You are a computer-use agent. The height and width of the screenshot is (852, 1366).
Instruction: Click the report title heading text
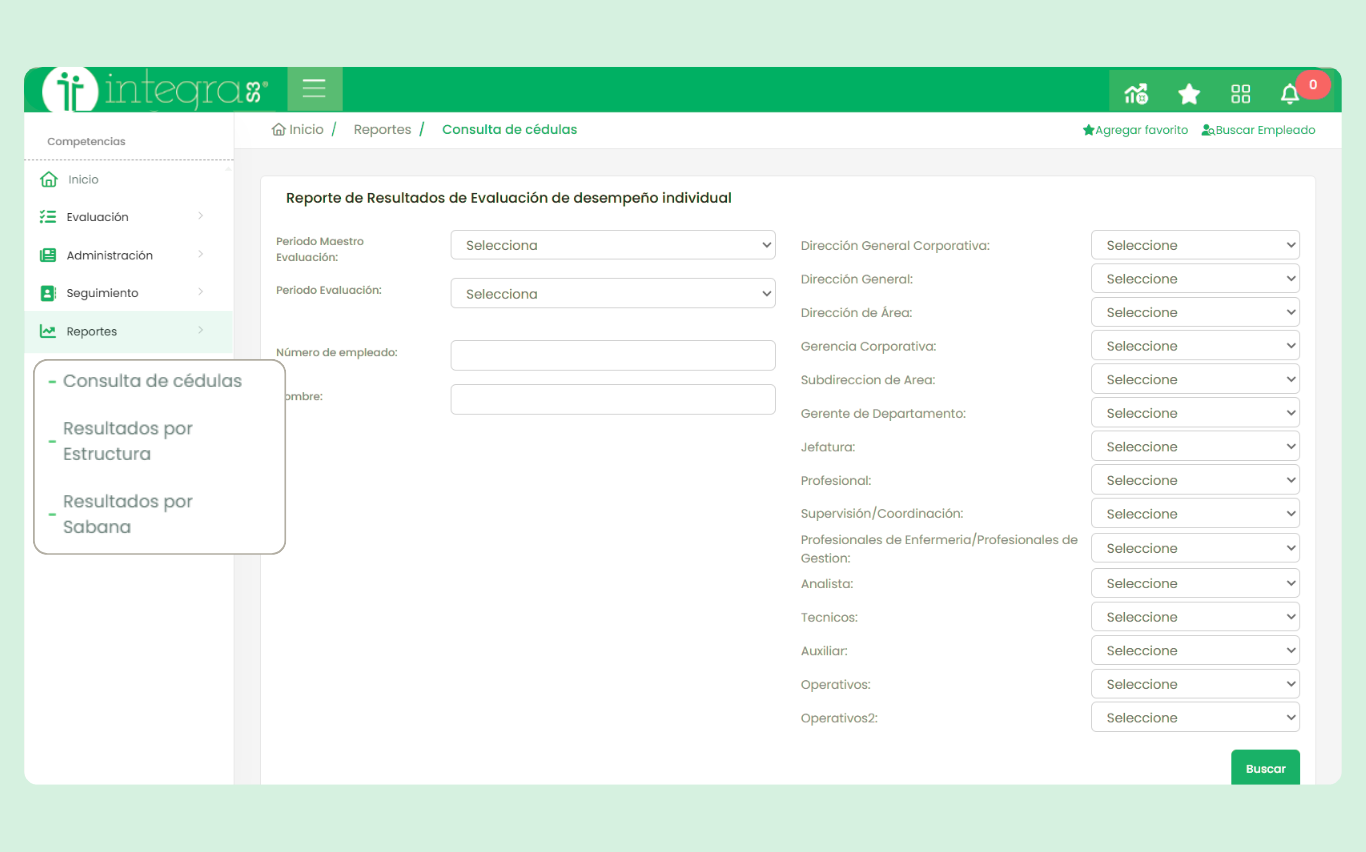(x=509, y=198)
